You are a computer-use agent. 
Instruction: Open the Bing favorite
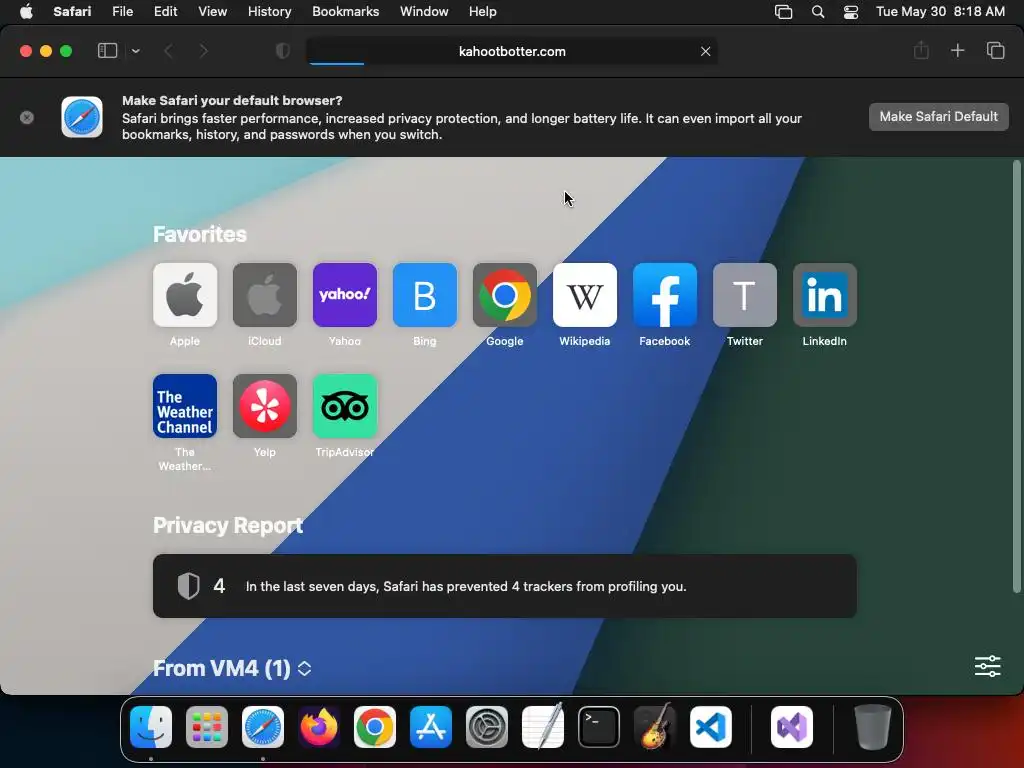[424, 295]
